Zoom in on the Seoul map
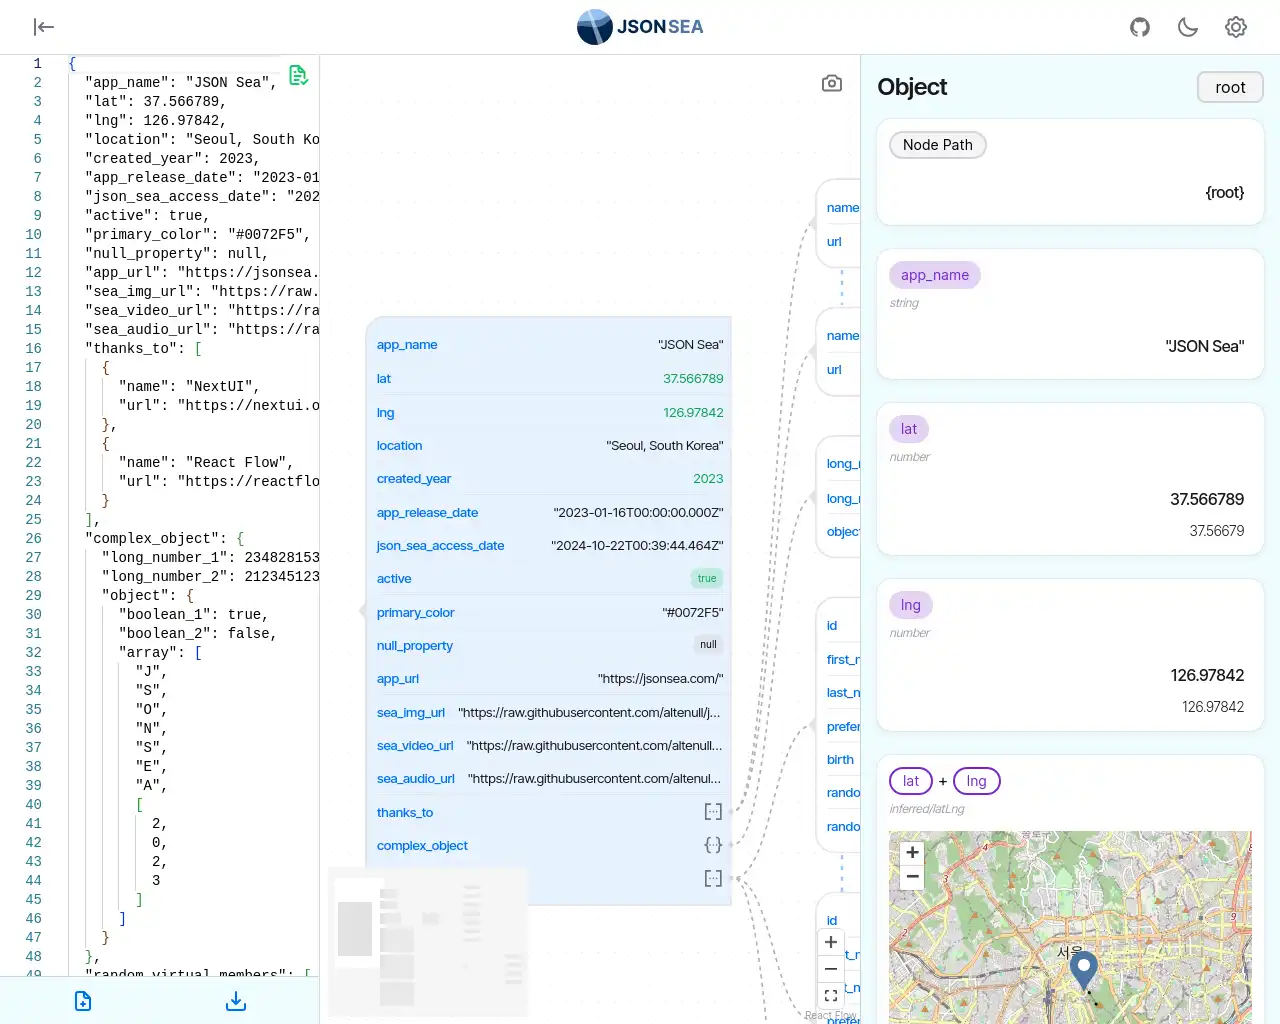Image resolution: width=1280 pixels, height=1024 pixels. coord(912,853)
